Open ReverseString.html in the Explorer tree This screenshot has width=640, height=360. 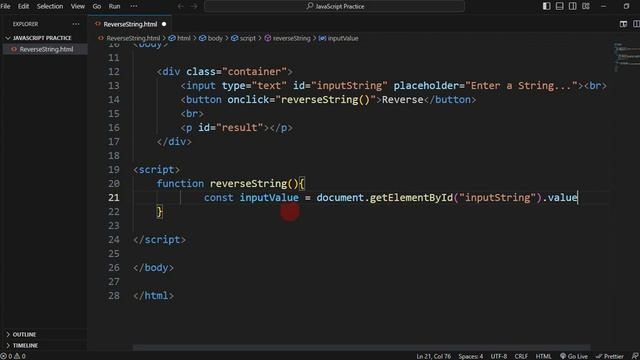tap(46, 49)
